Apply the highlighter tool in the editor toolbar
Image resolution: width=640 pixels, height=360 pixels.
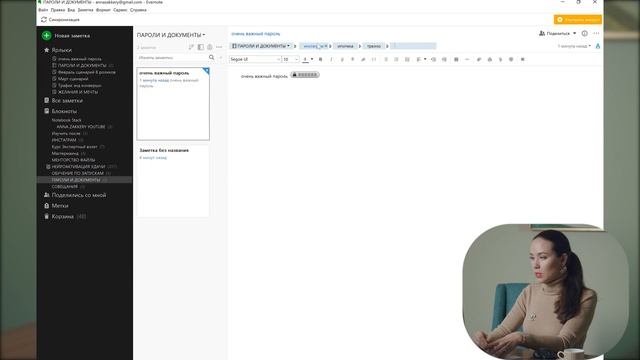(x=363, y=59)
